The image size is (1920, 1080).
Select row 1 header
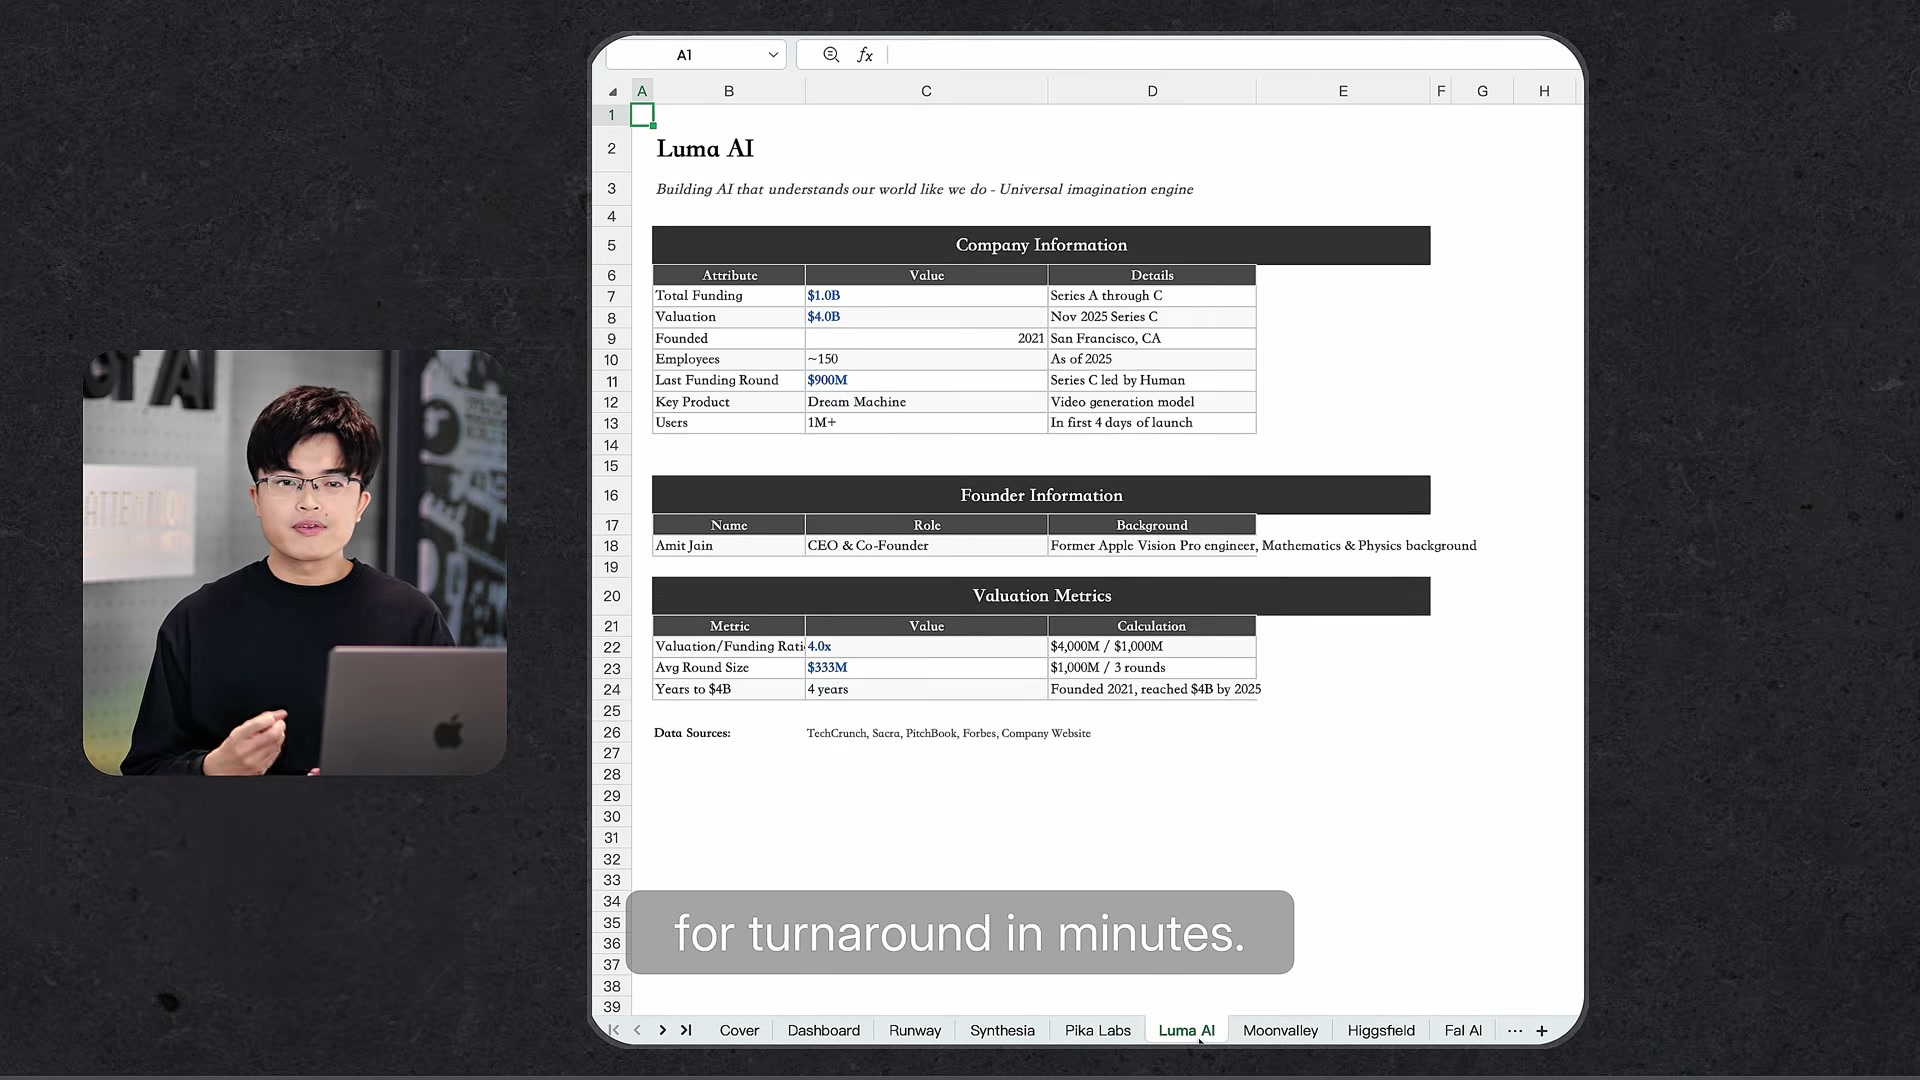click(x=611, y=115)
